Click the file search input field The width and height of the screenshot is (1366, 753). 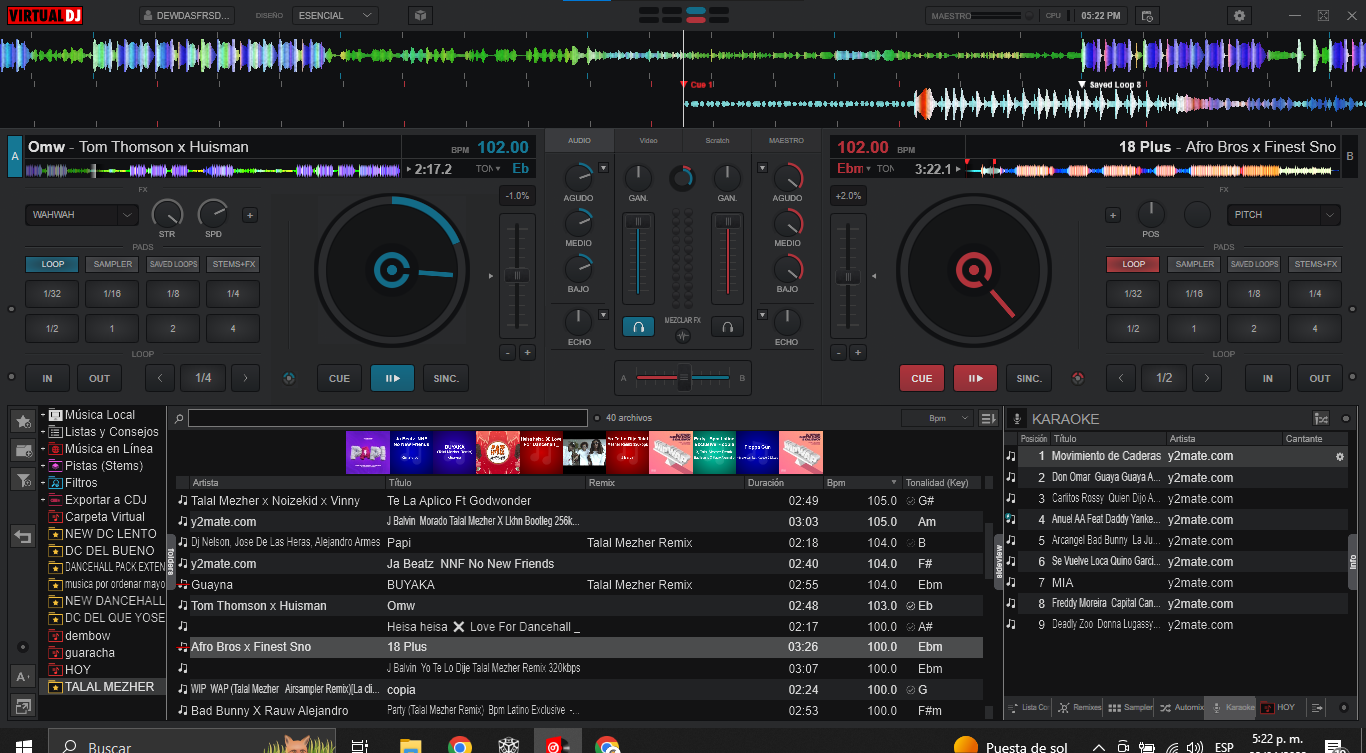387,418
